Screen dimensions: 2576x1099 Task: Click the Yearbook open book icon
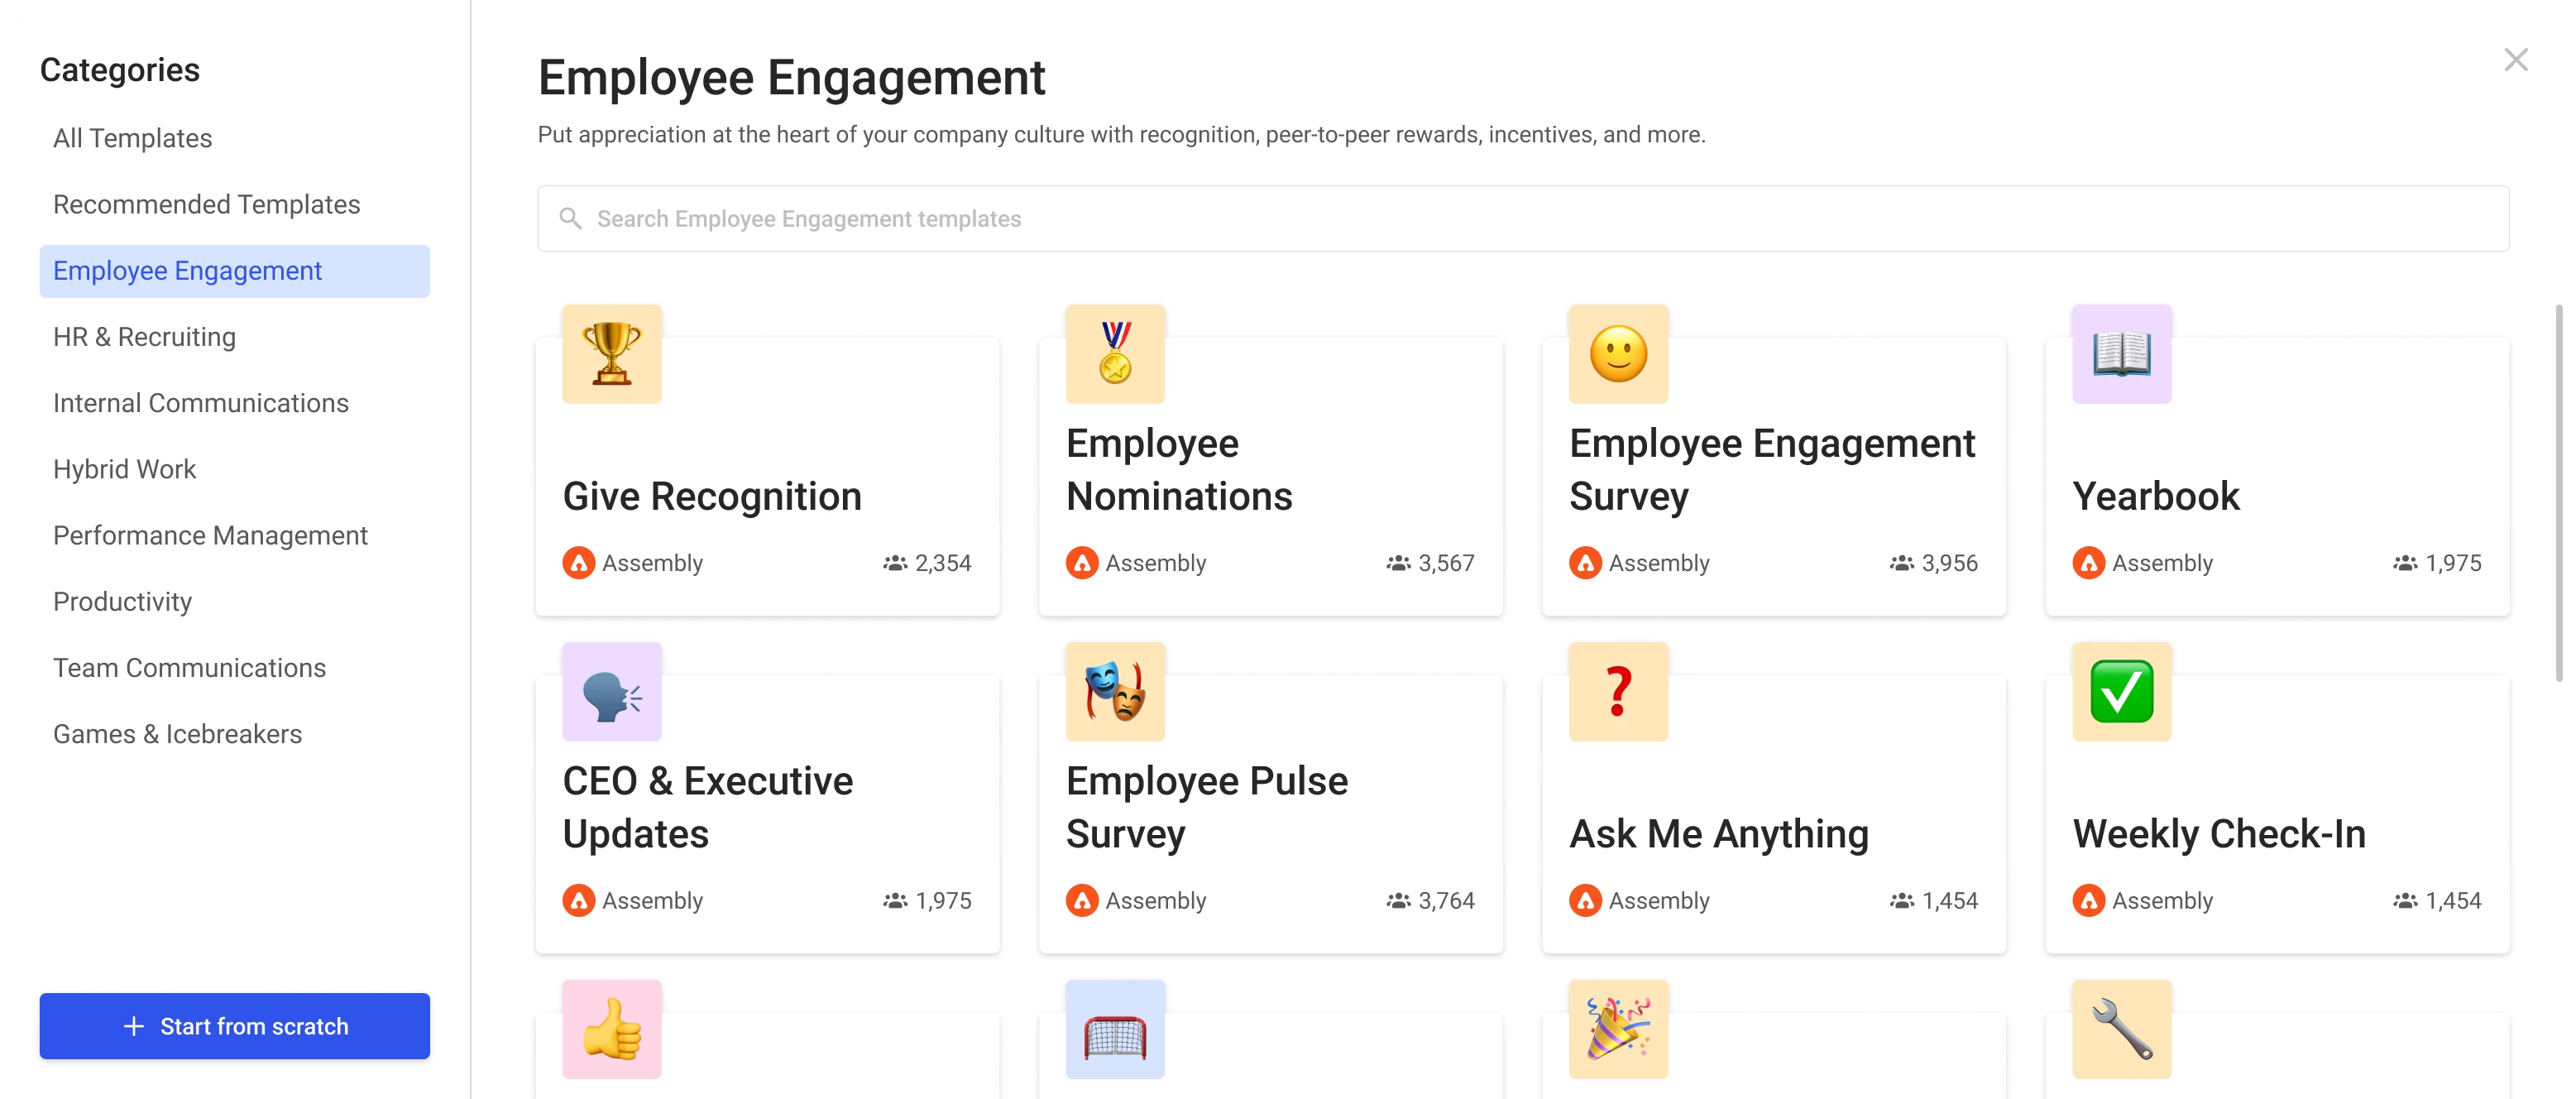2123,353
